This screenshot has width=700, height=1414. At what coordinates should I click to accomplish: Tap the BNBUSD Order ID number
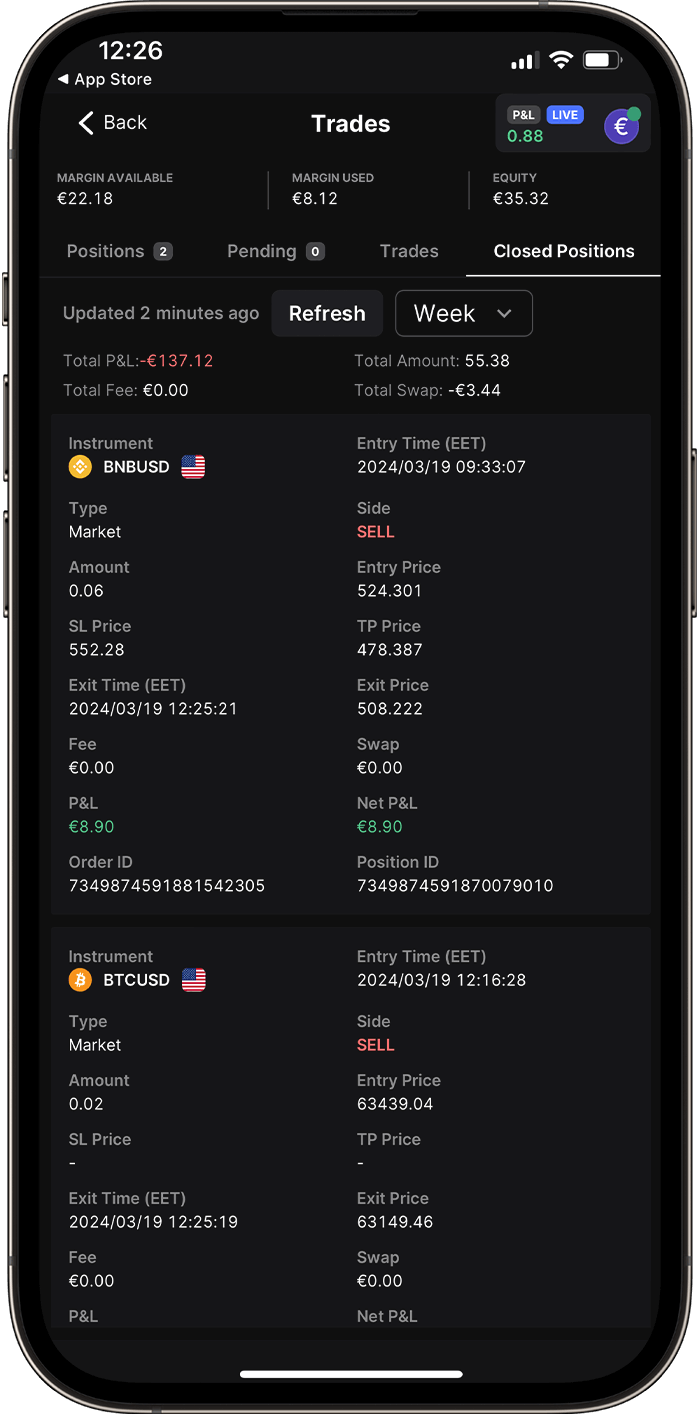tap(167, 885)
